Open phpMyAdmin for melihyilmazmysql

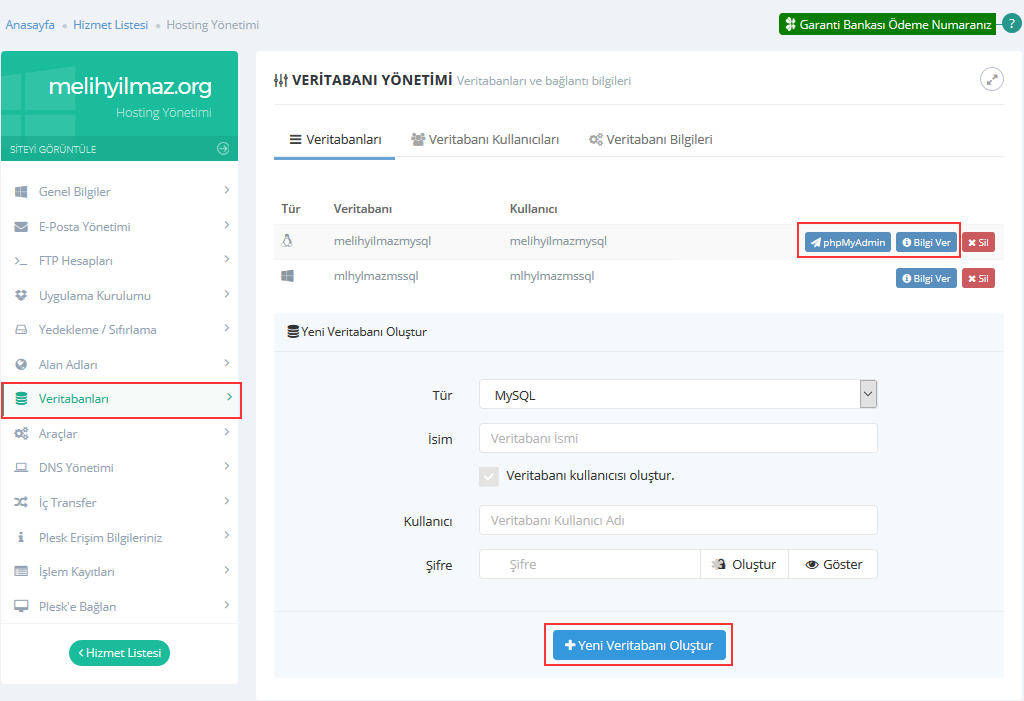[847, 242]
